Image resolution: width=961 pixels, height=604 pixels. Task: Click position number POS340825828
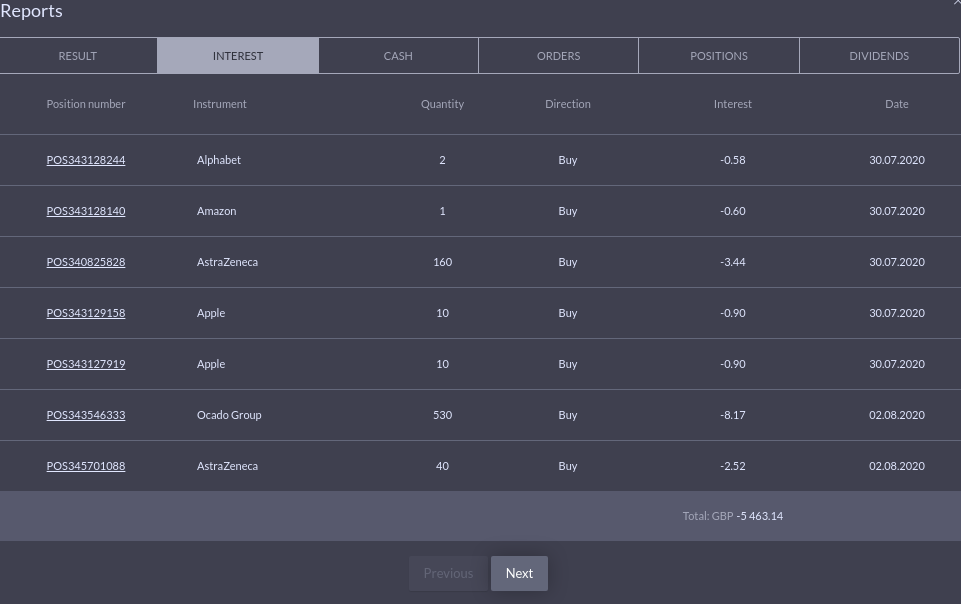[86, 262]
